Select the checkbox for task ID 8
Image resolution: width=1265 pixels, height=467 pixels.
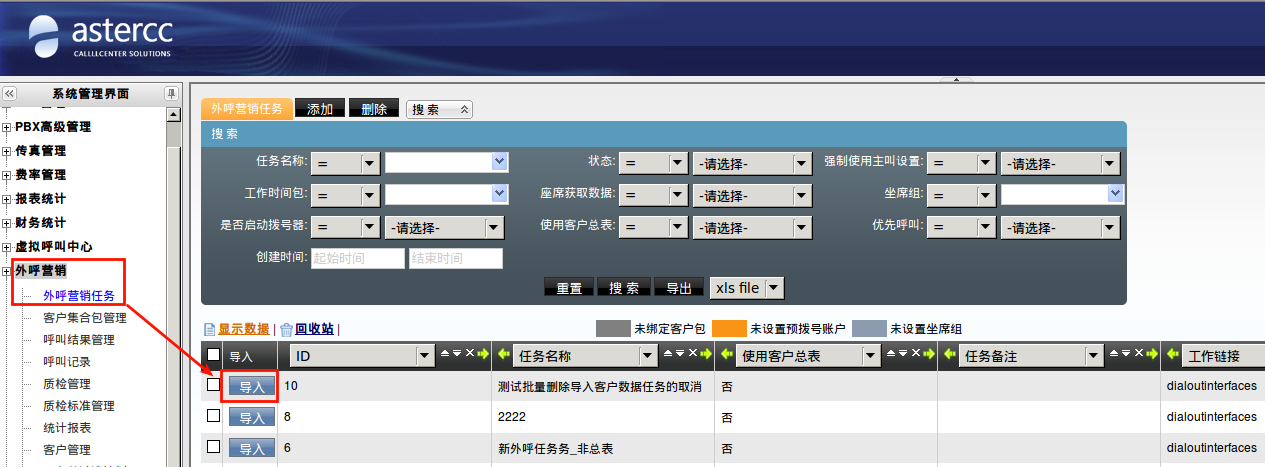[x=213, y=416]
